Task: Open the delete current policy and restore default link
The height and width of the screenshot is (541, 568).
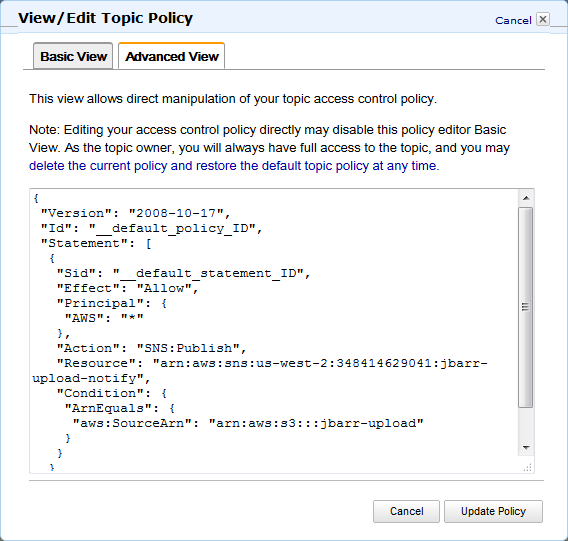Action: (234, 166)
